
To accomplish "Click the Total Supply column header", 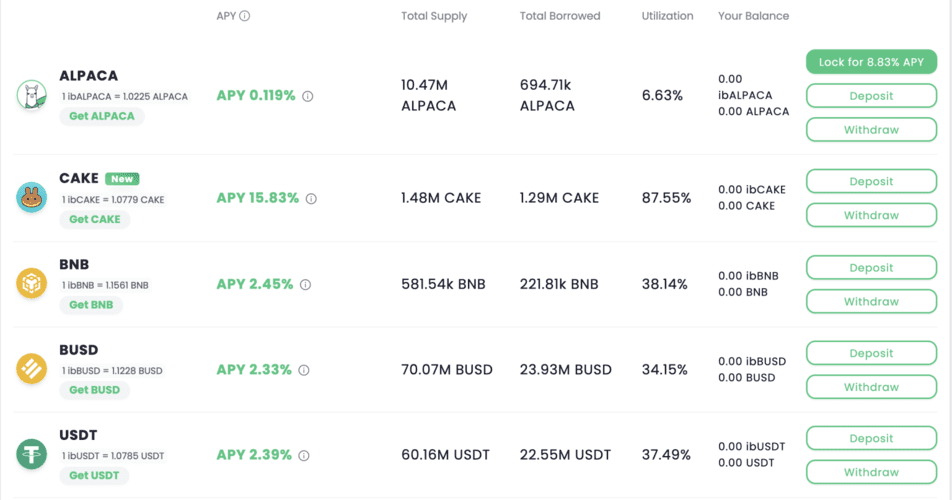I will tap(434, 16).
